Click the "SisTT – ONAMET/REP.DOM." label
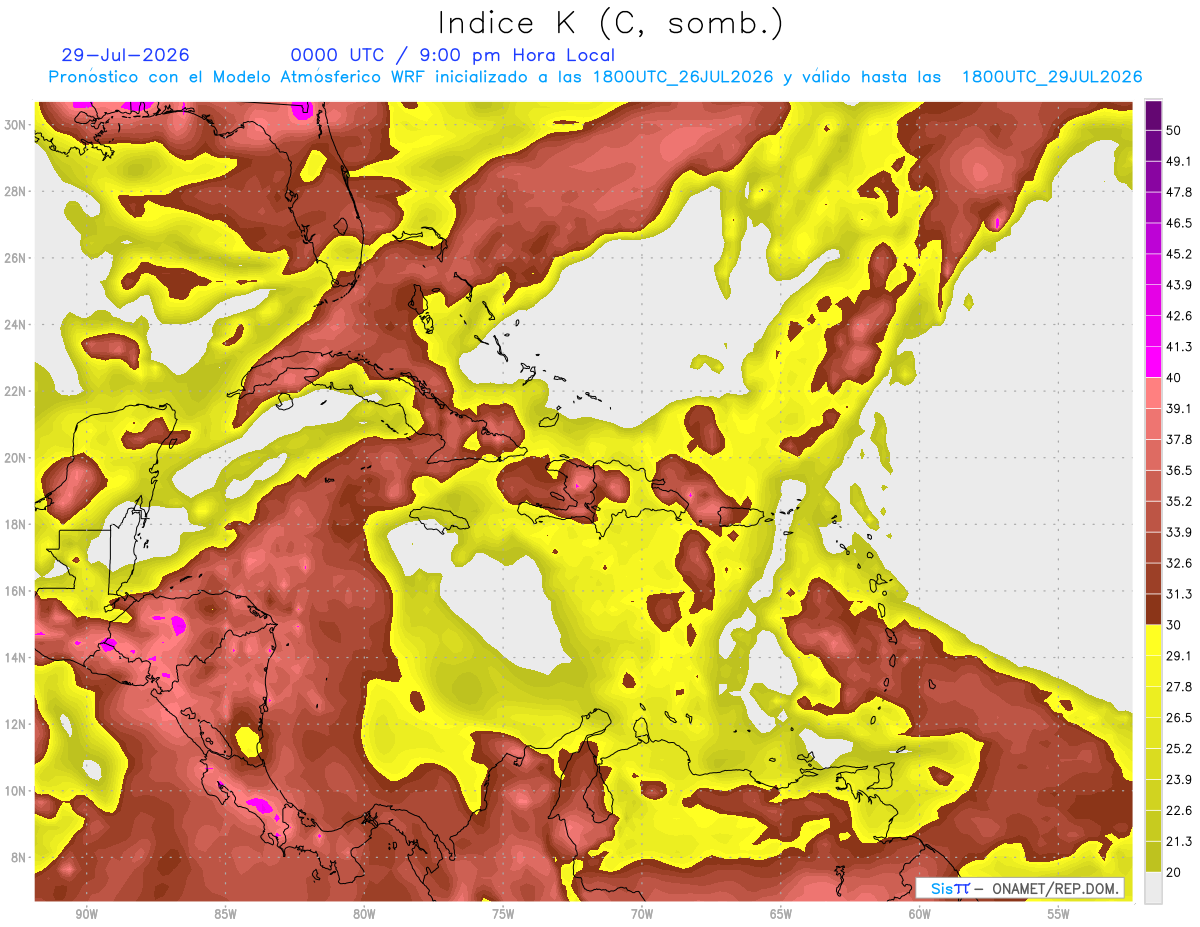This screenshot has height=927, width=1200. point(1019,888)
